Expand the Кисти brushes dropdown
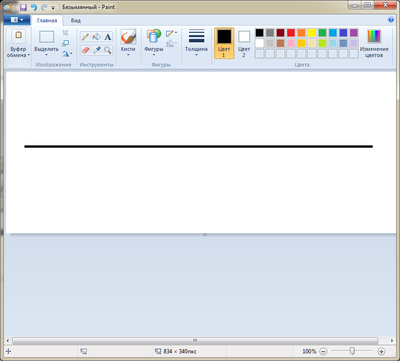Screen dimensions: 400x361 (128, 52)
